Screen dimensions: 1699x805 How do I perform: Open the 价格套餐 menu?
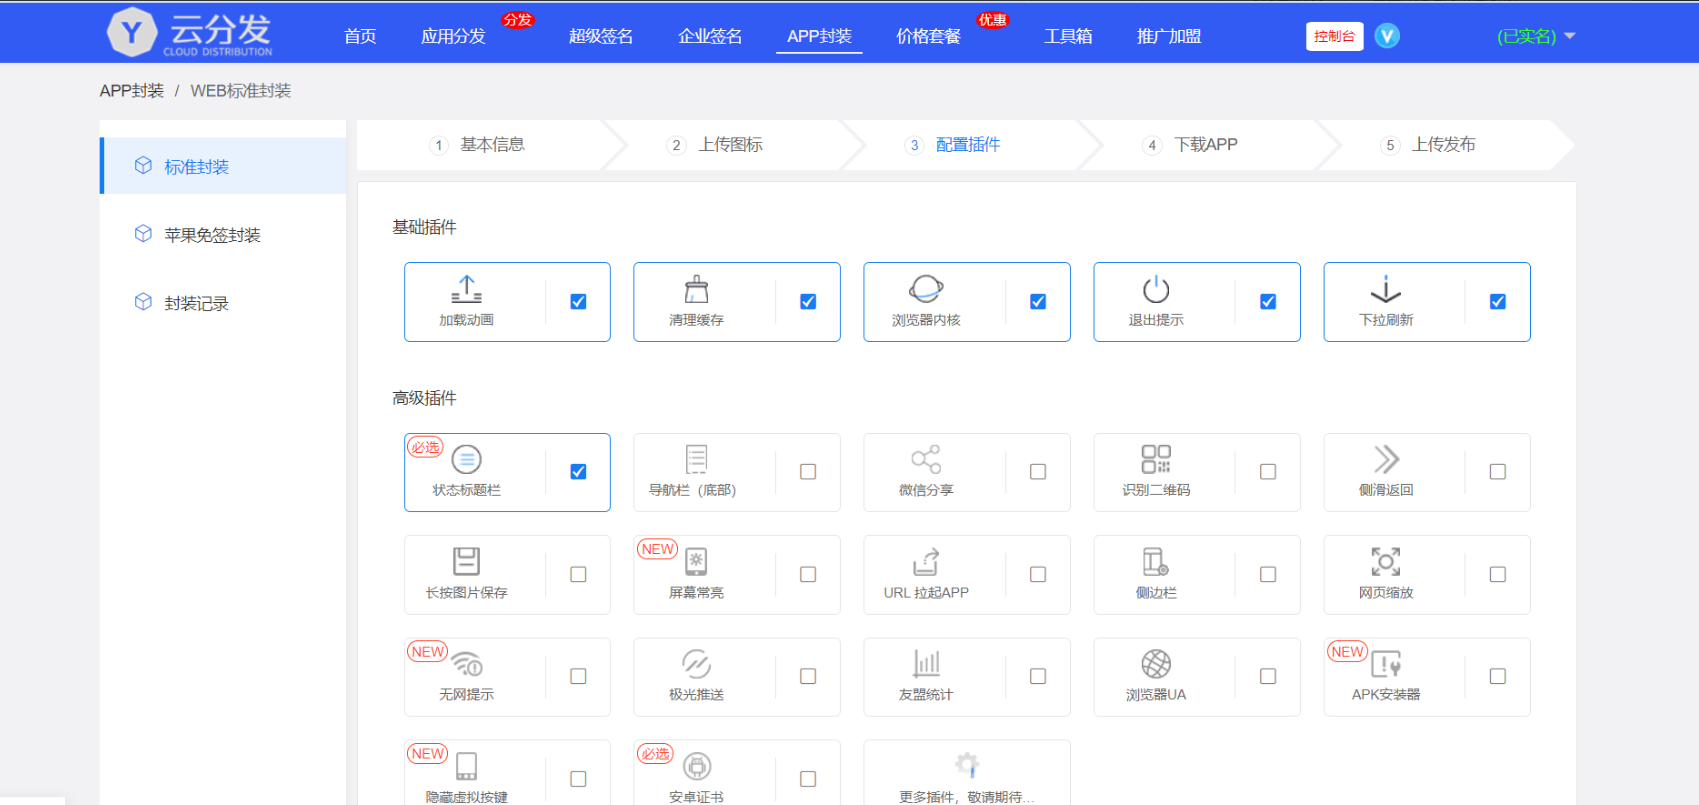pos(928,36)
